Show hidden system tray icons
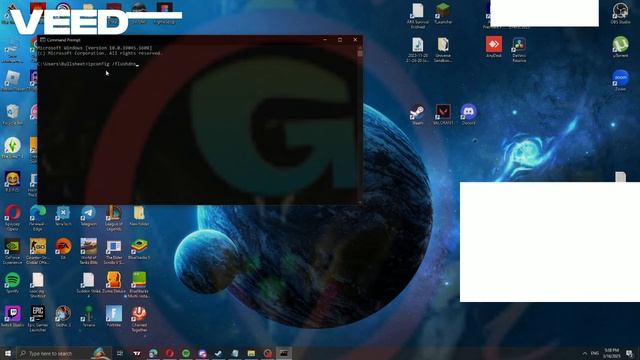 584,353
